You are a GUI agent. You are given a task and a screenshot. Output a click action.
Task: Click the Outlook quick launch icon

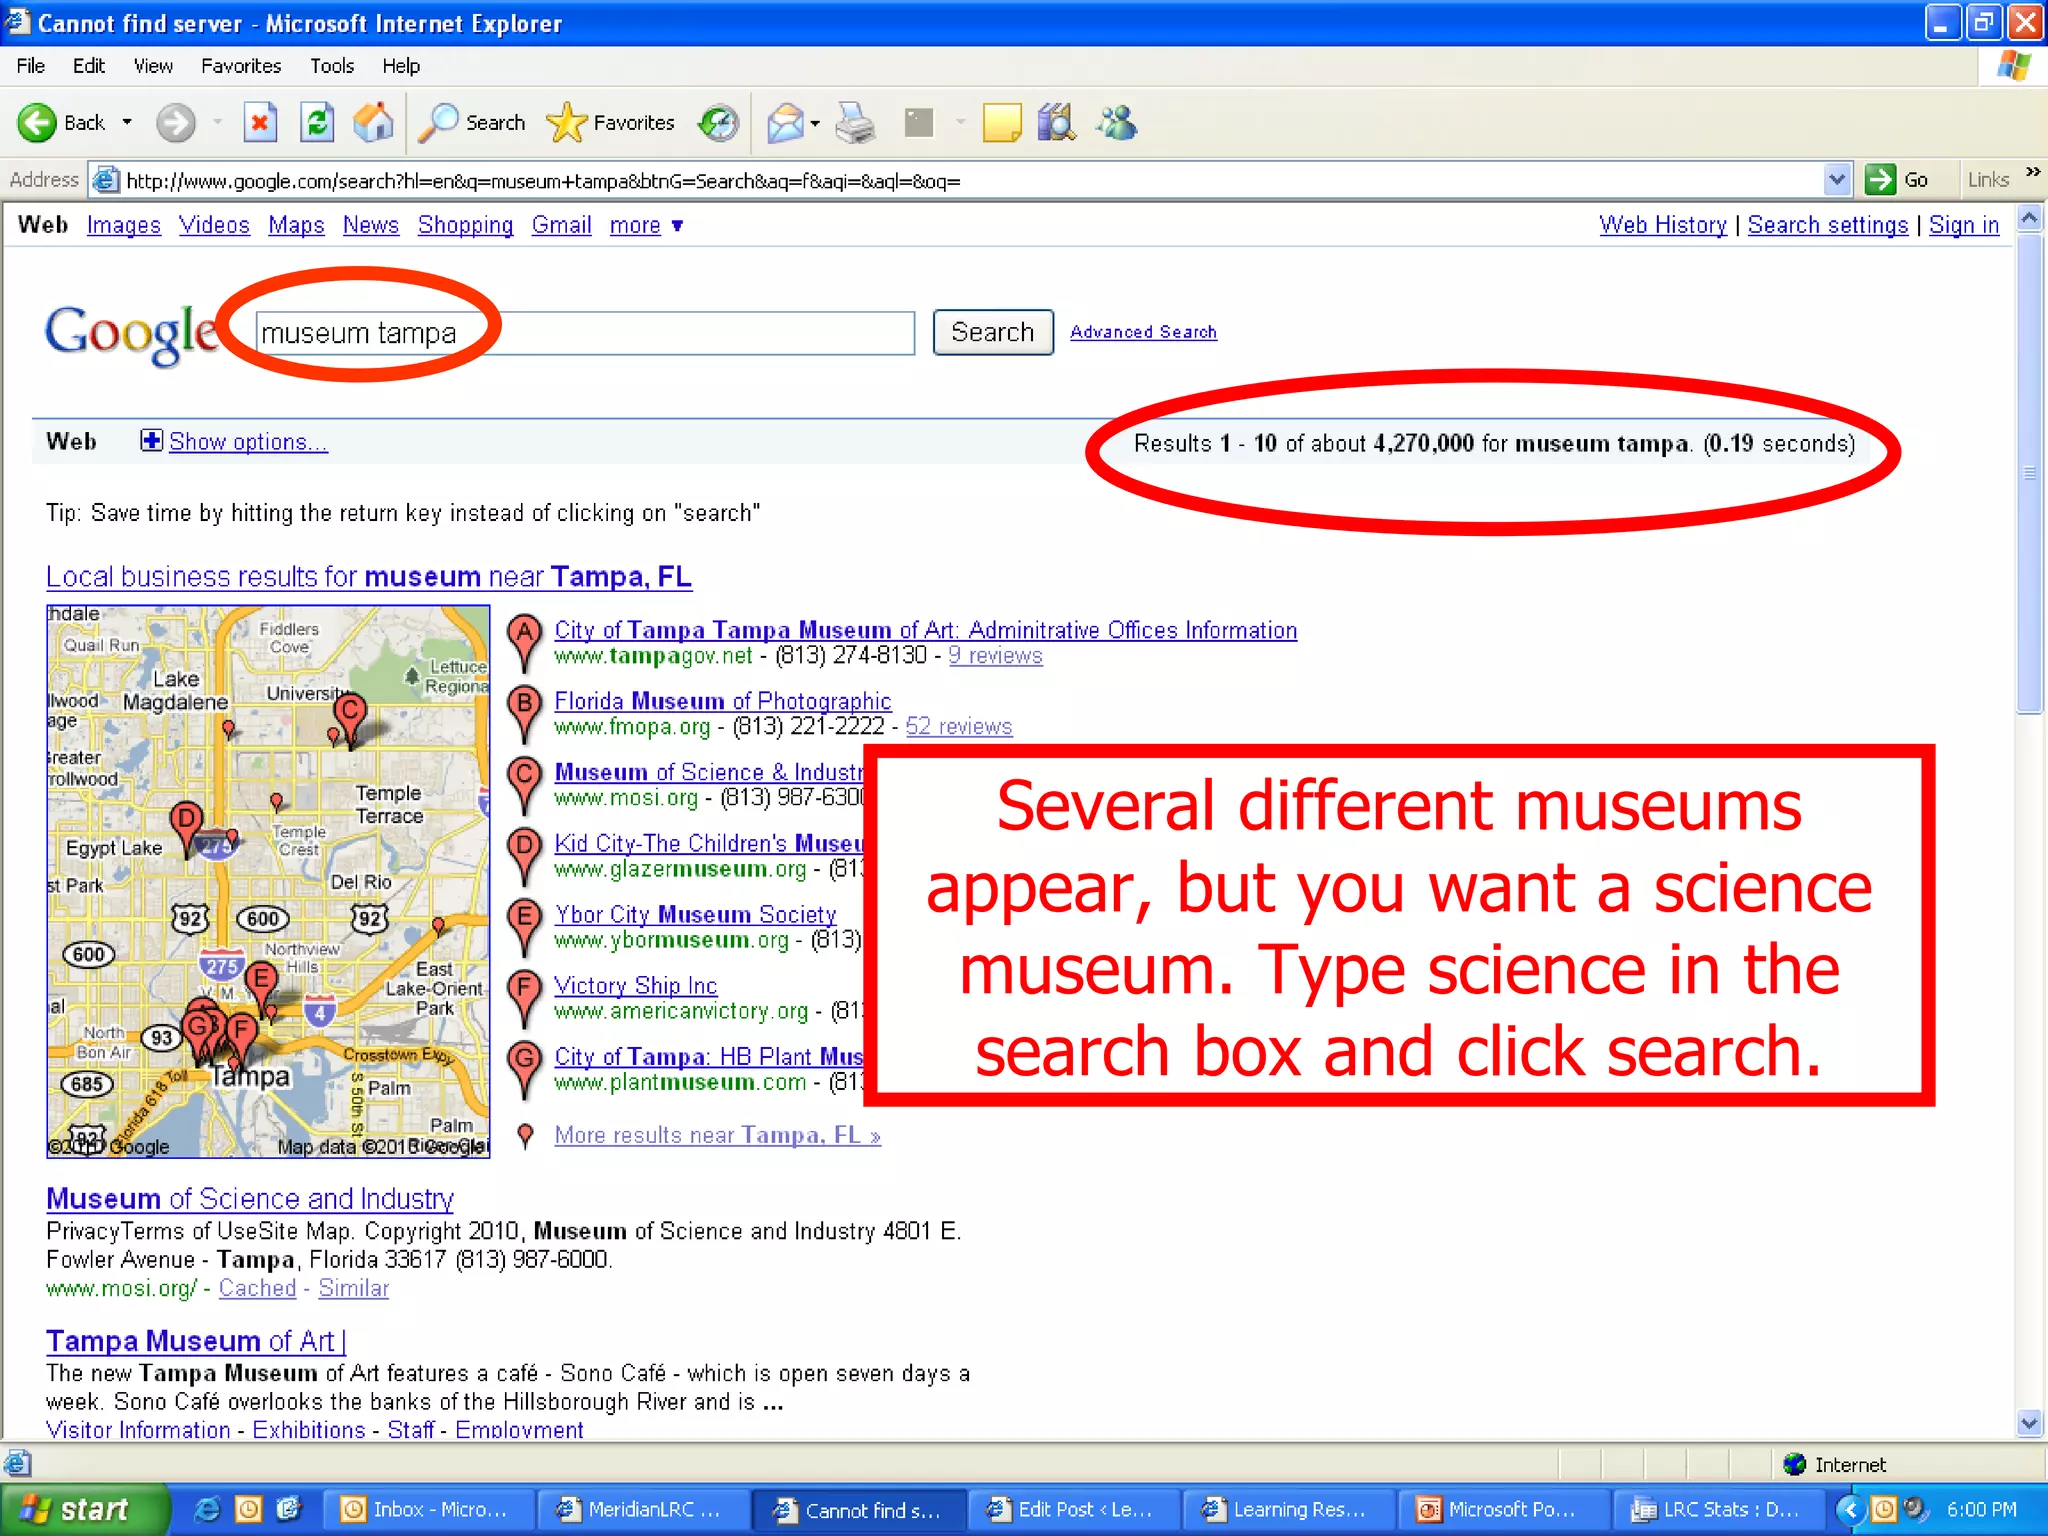tap(248, 1509)
